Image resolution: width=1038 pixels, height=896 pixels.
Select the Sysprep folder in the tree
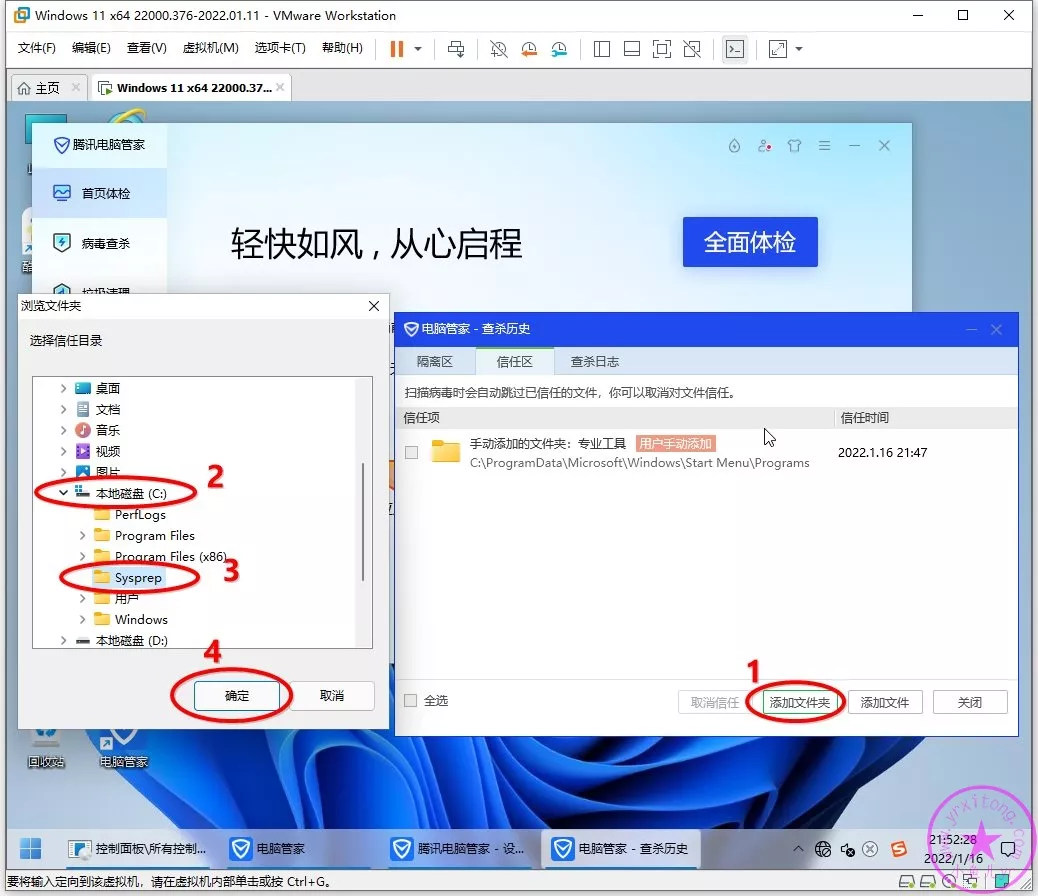pos(137,578)
